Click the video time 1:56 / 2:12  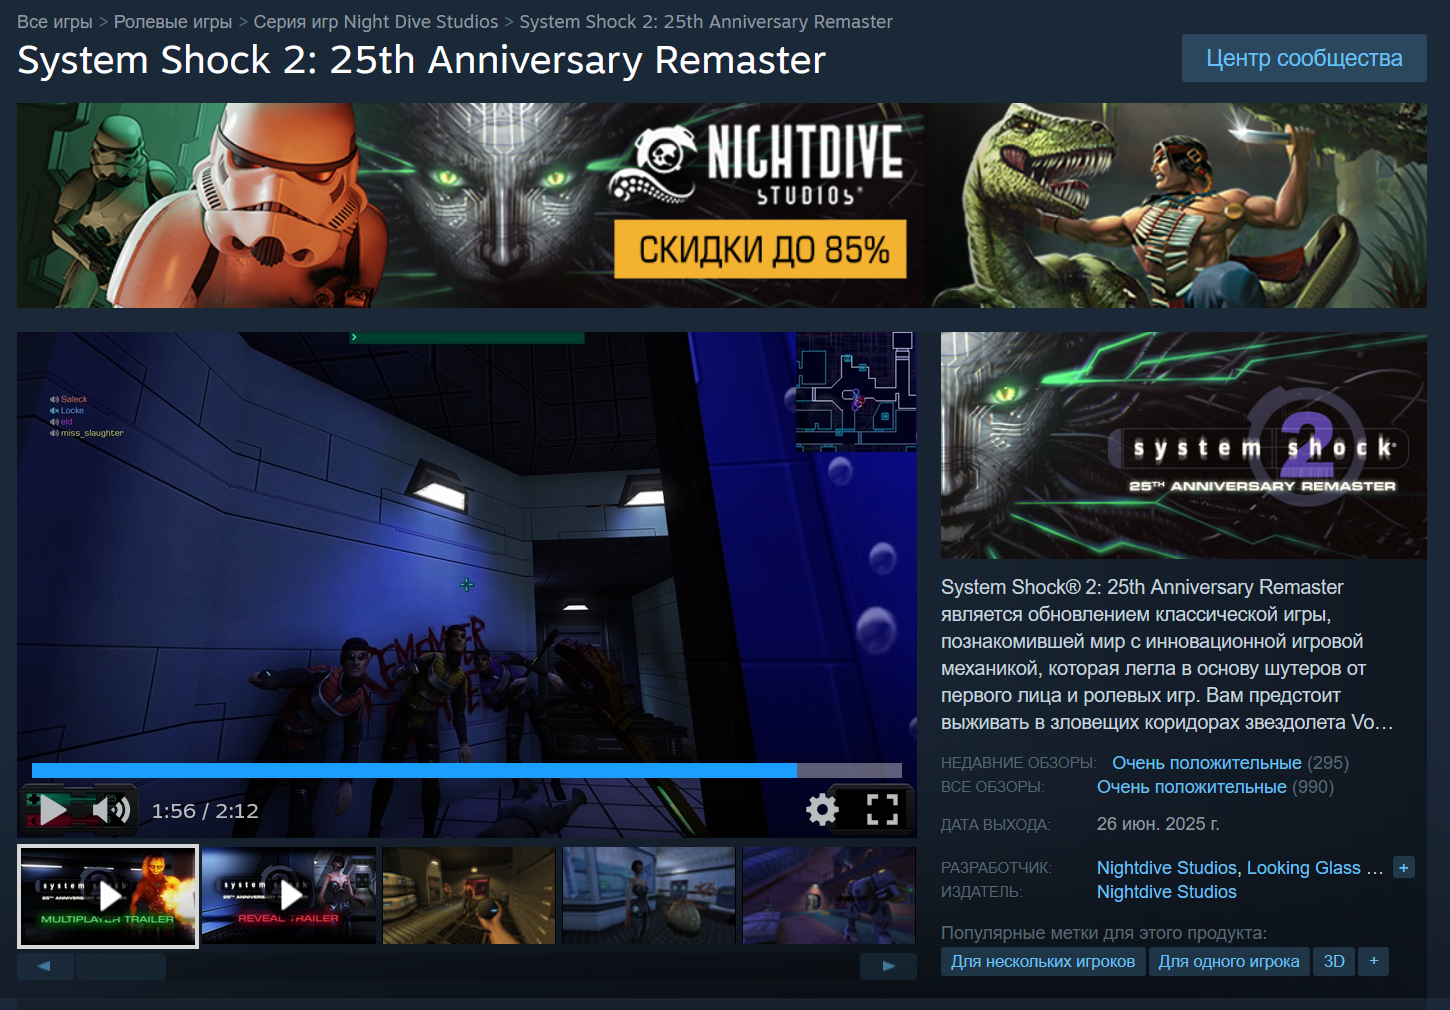205,811
